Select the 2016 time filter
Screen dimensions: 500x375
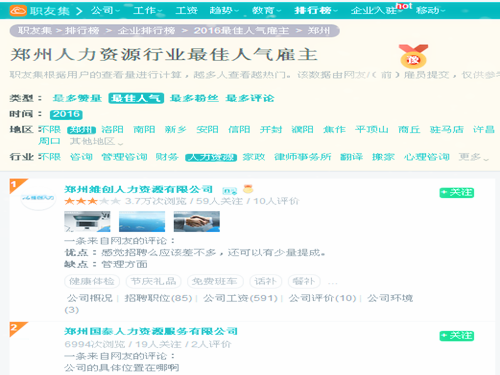pos(66,114)
